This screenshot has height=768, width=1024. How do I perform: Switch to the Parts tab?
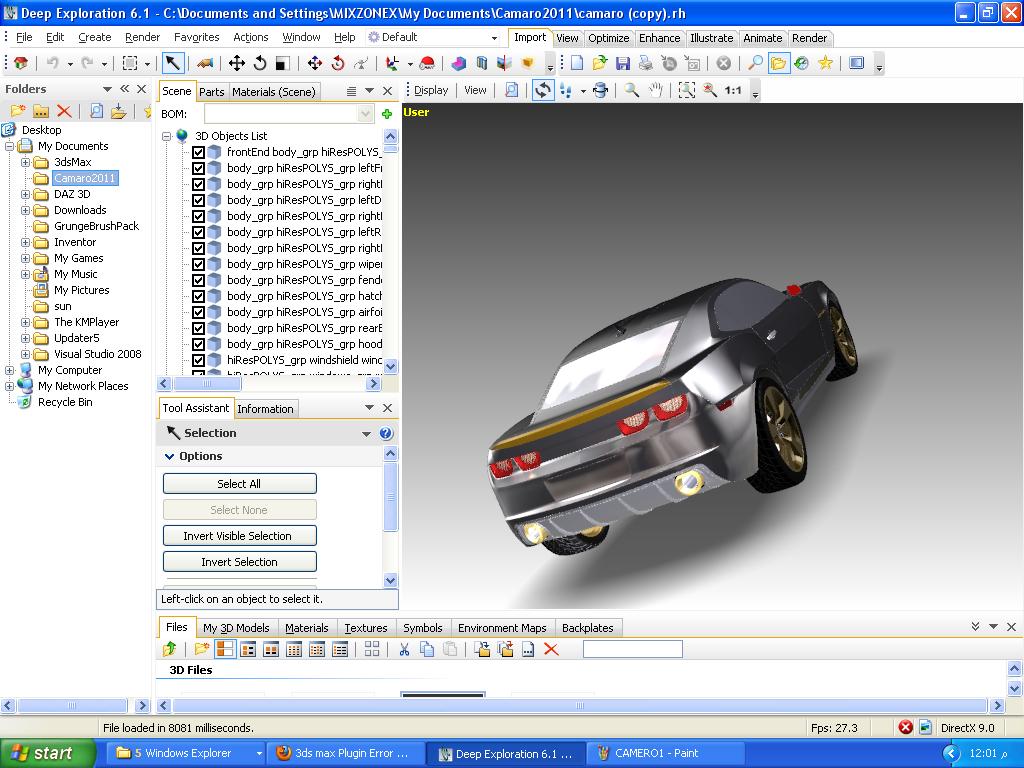point(212,92)
